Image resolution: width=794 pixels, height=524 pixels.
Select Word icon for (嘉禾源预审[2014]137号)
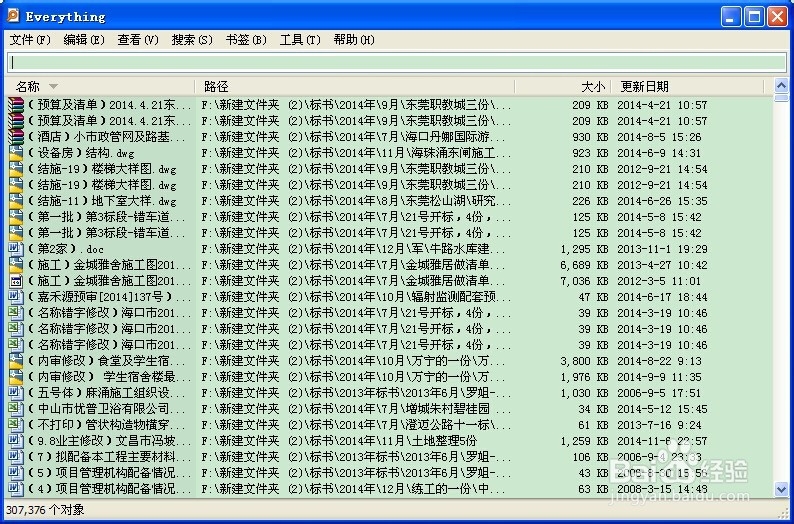coord(16,297)
